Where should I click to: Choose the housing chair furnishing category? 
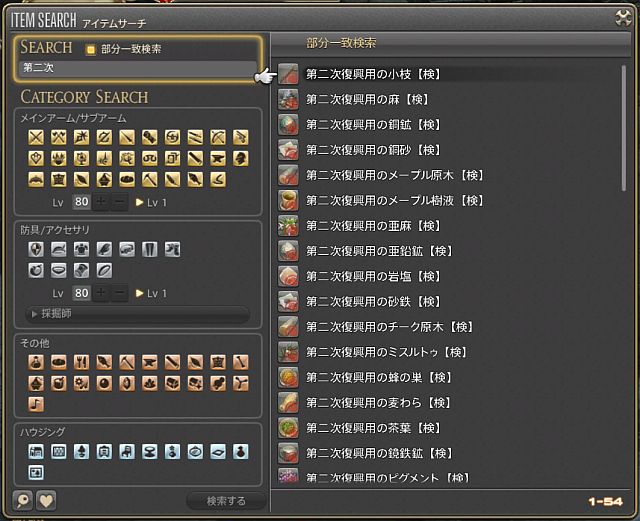127,452
